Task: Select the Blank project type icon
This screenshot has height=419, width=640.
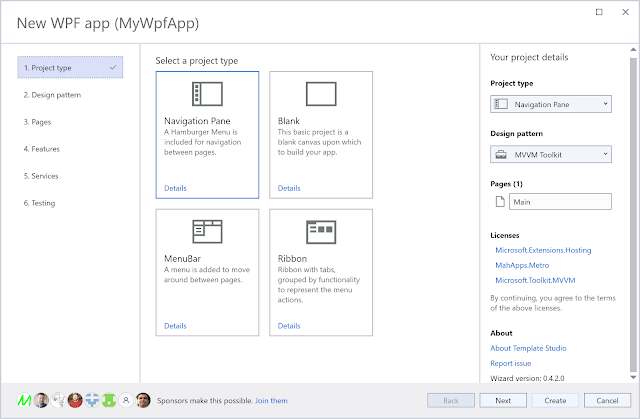Action: coord(321,94)
